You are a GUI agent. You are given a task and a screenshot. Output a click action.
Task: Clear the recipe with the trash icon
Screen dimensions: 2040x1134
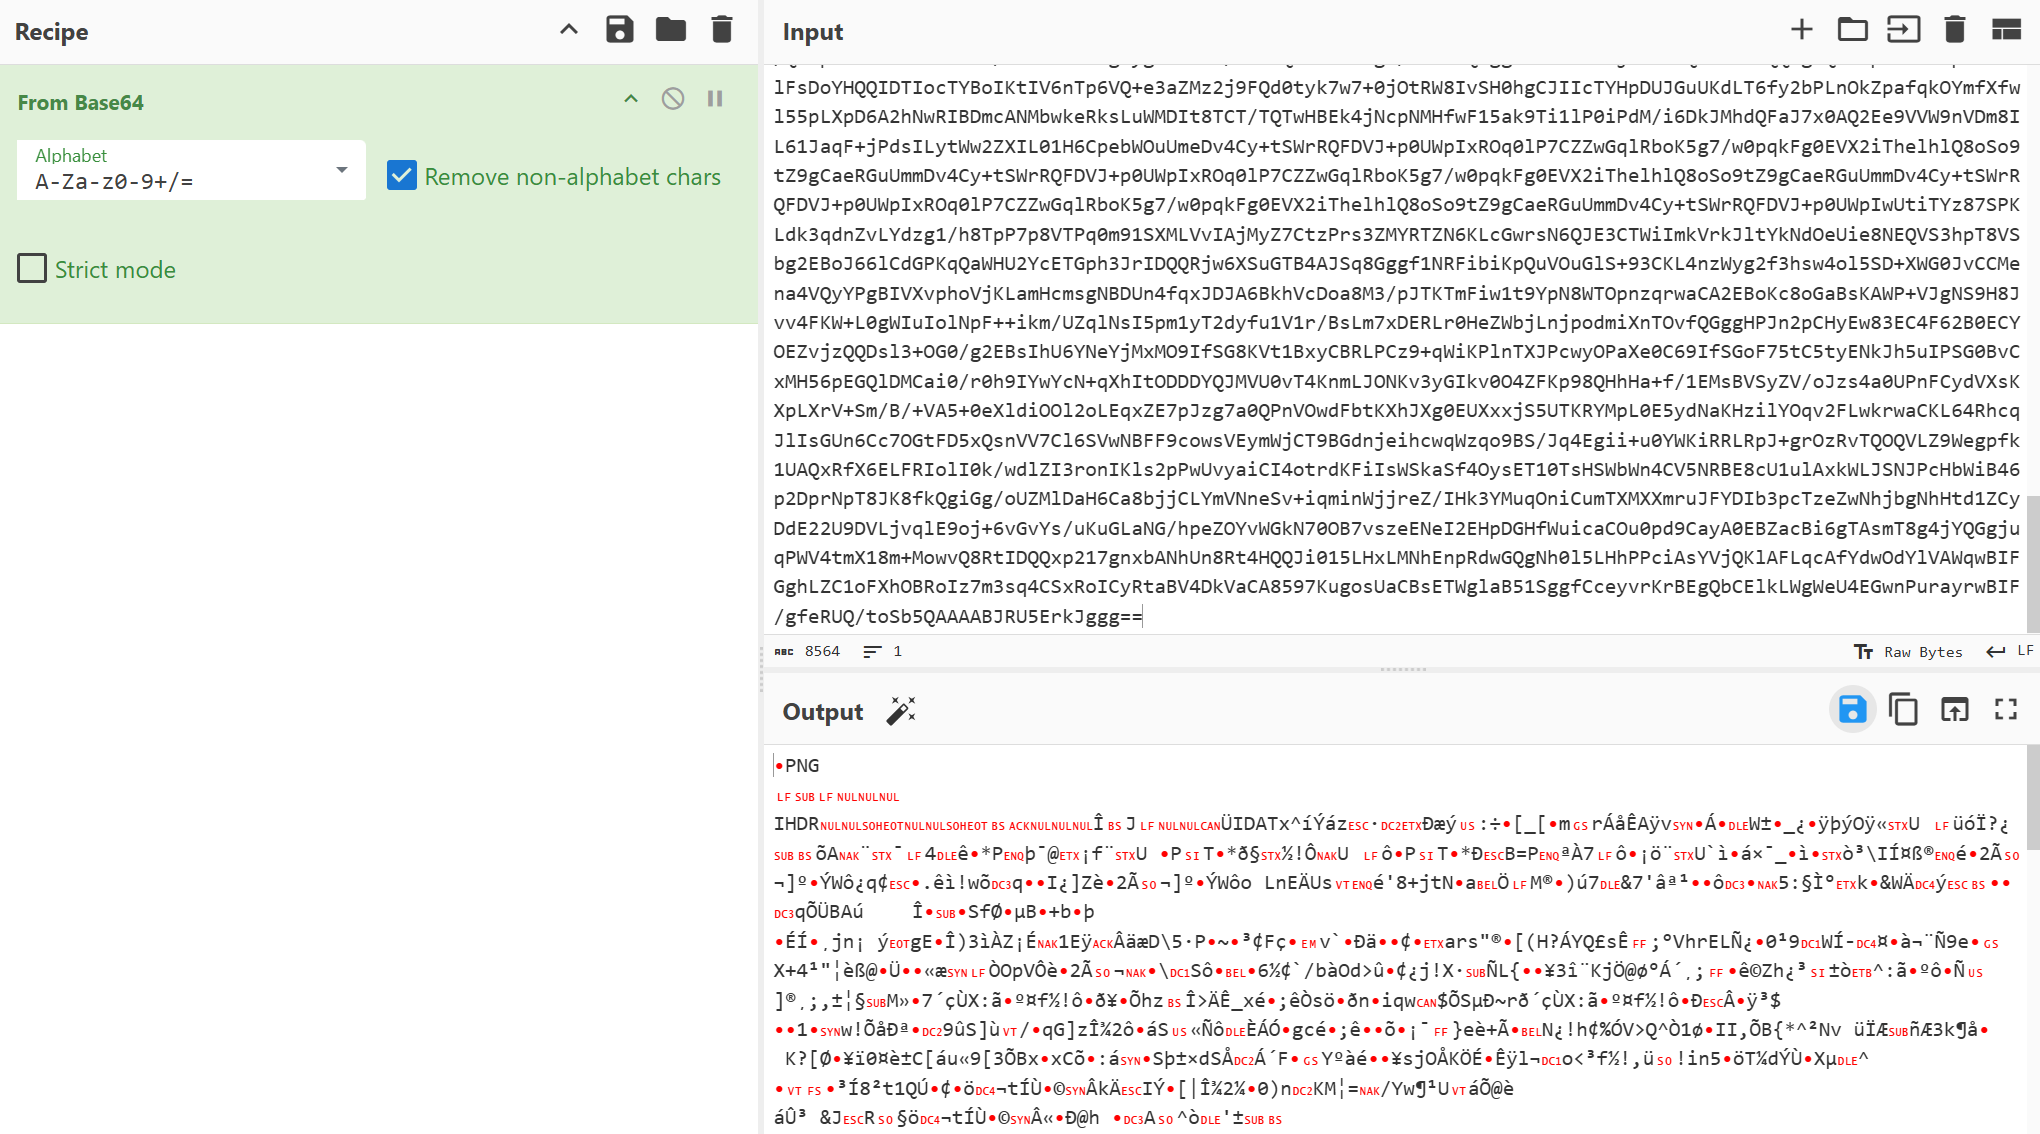[x=722, y=30]
